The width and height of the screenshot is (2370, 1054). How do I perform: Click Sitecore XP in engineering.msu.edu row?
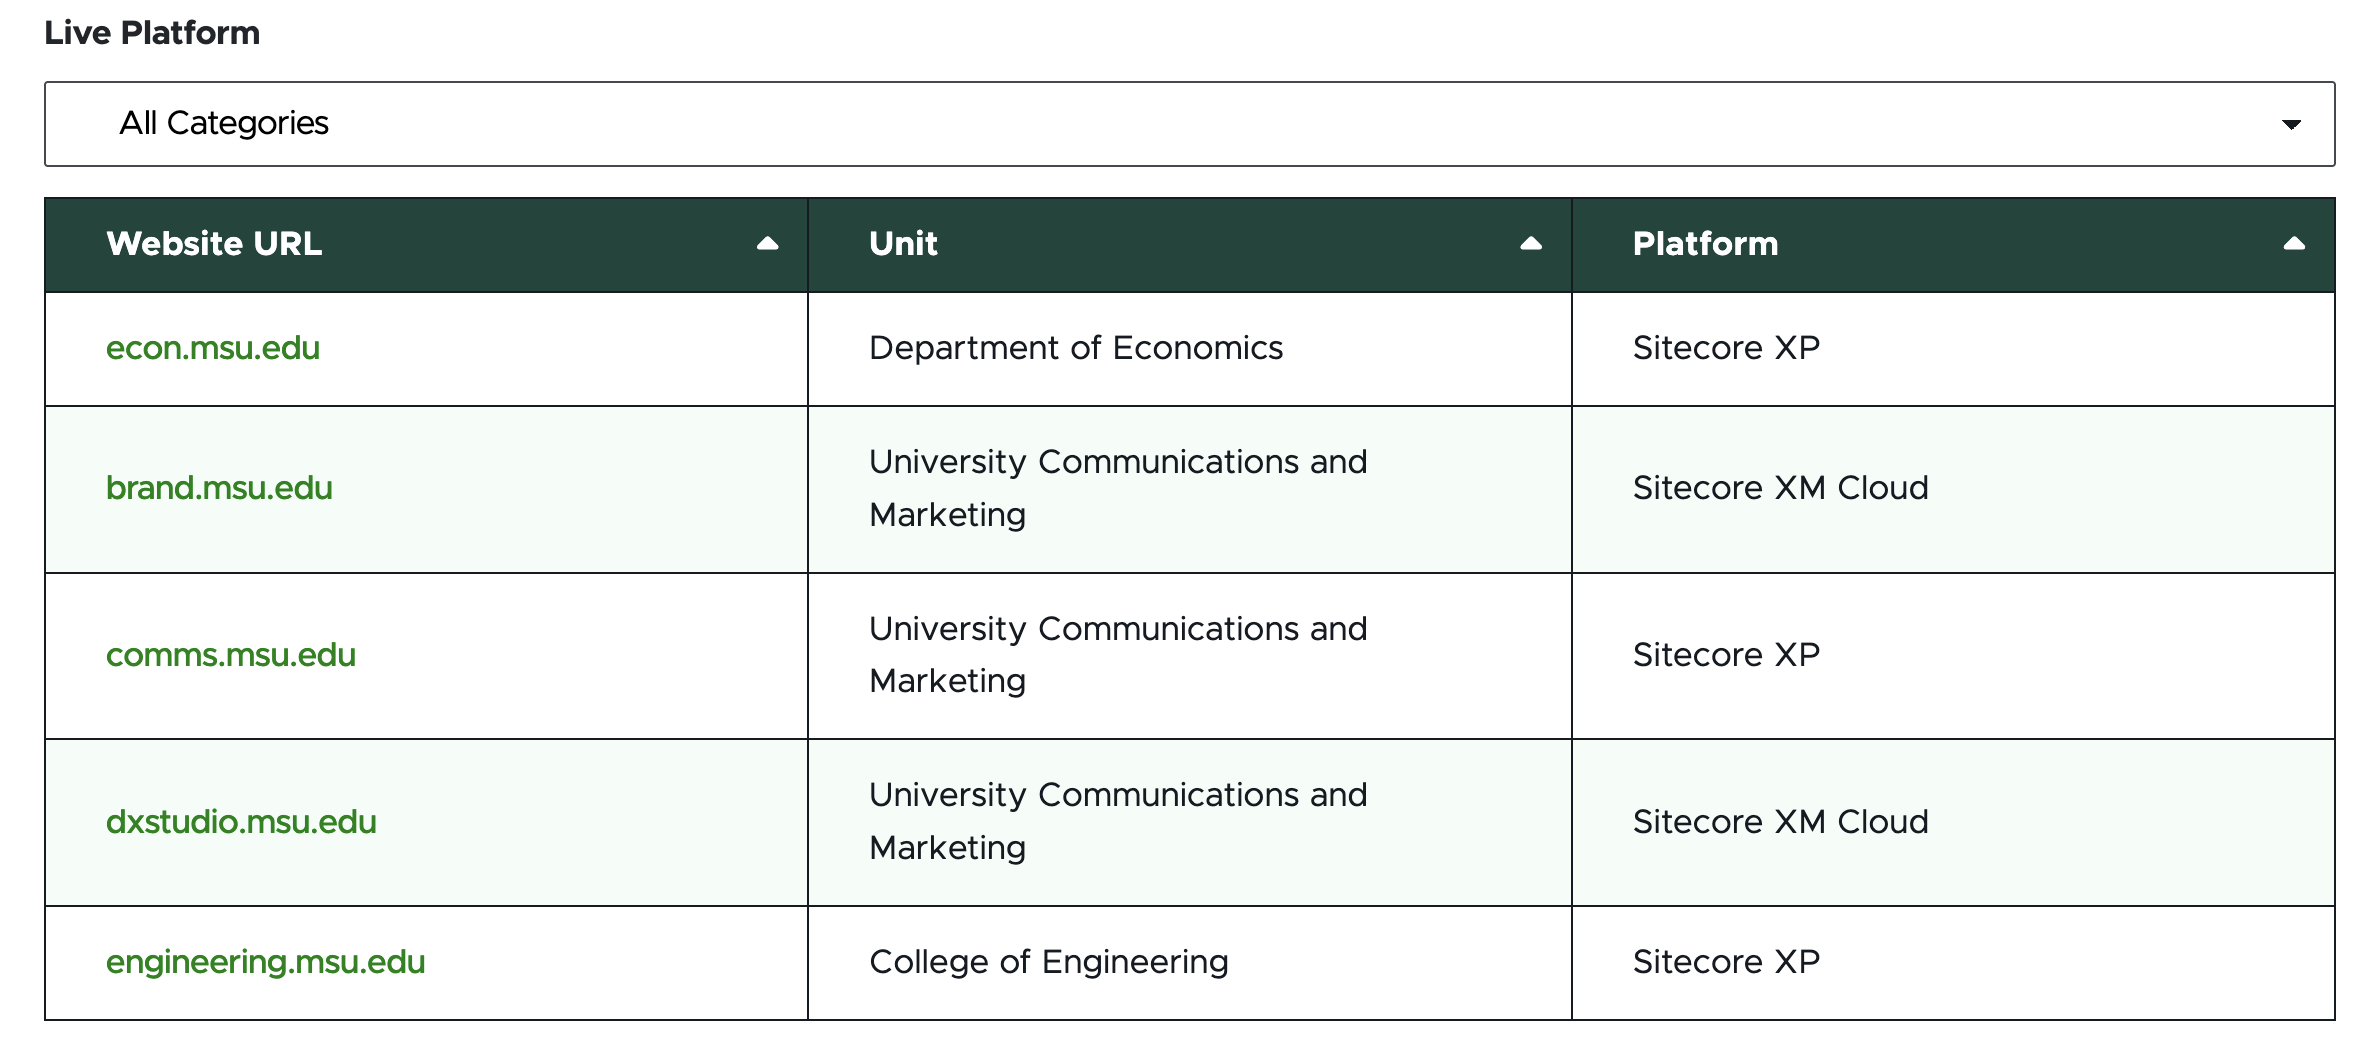tap(1726, 962)
